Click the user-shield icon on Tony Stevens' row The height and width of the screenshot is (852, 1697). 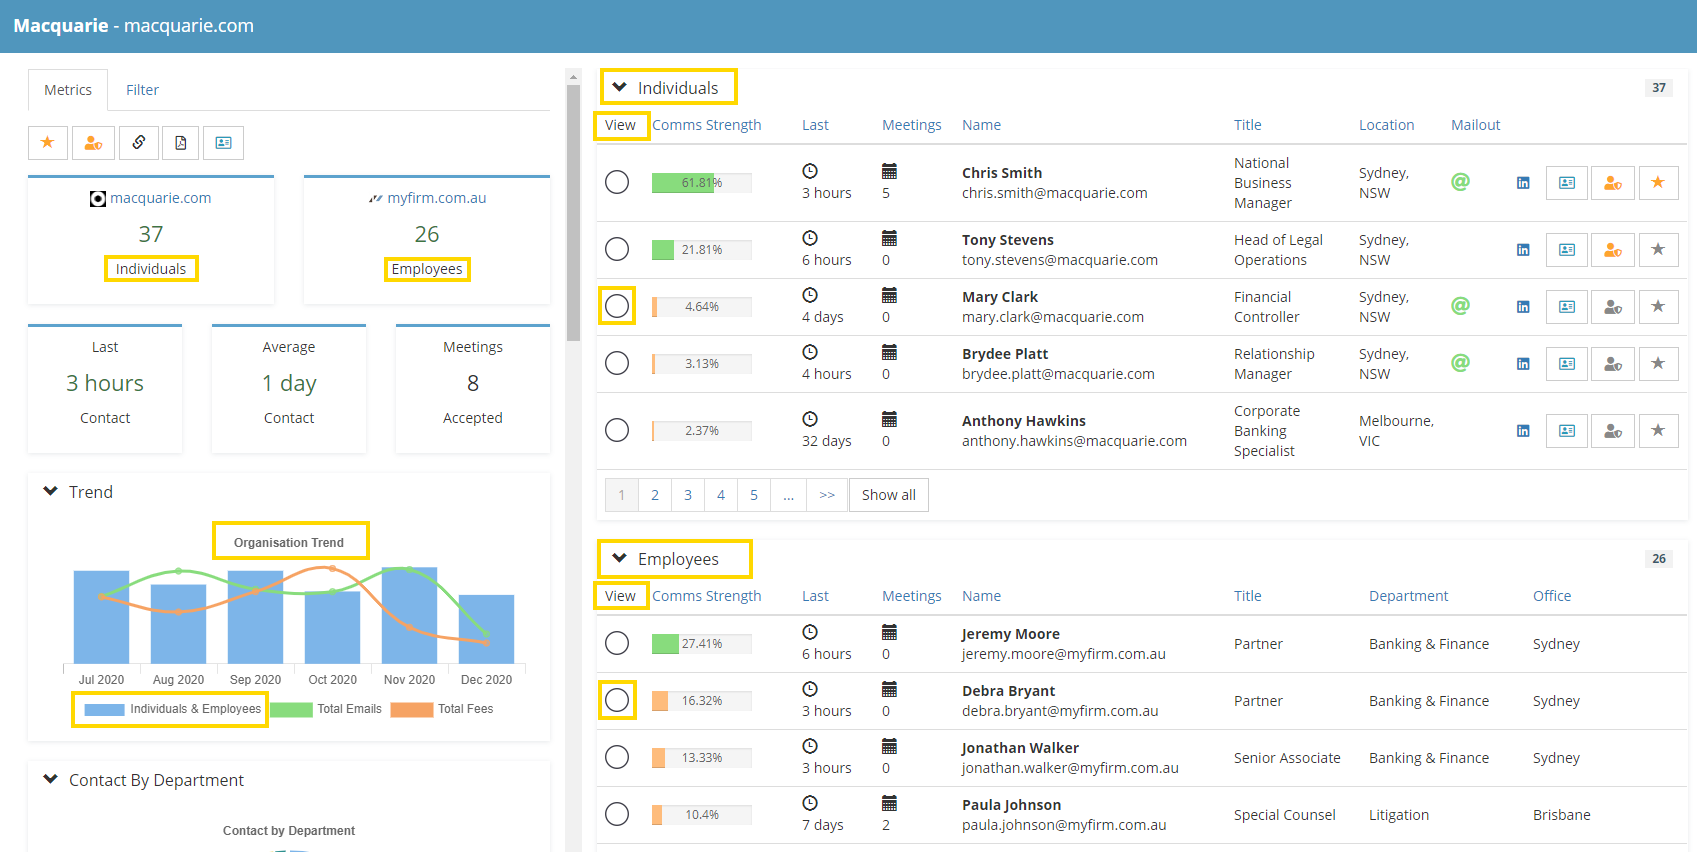1613,250
